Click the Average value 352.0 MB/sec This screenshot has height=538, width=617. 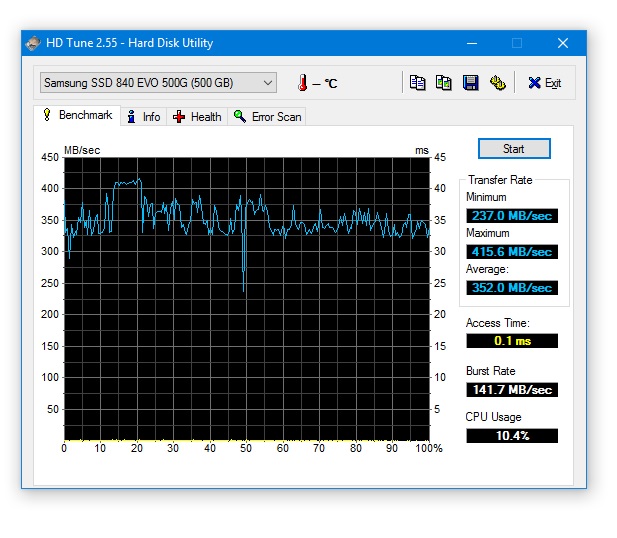coord(512,288)
